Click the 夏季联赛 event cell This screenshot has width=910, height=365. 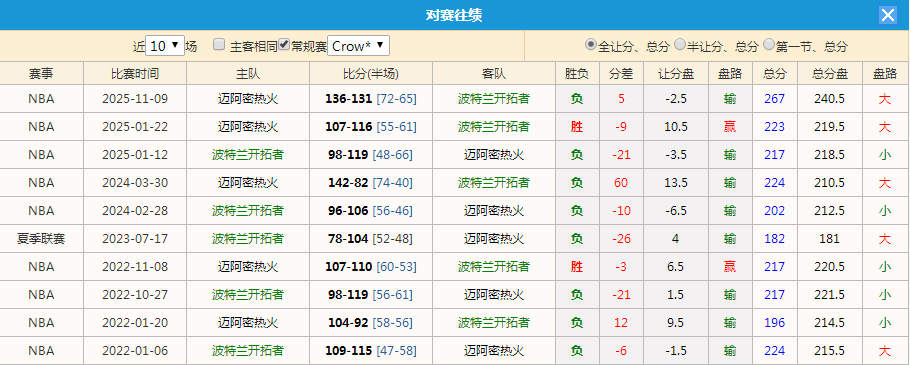coord(41,238)
